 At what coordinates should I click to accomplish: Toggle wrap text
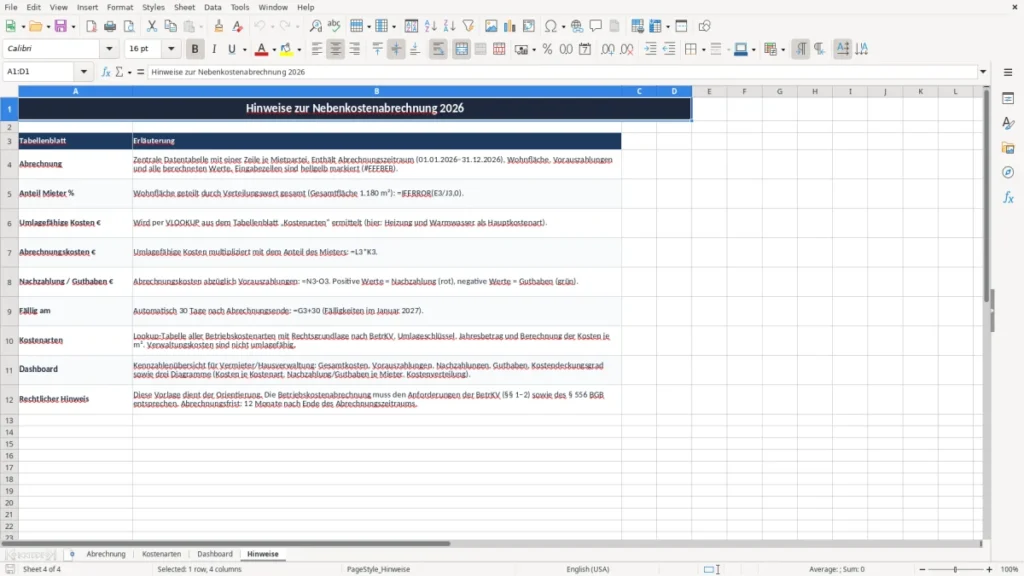[438, 49]
